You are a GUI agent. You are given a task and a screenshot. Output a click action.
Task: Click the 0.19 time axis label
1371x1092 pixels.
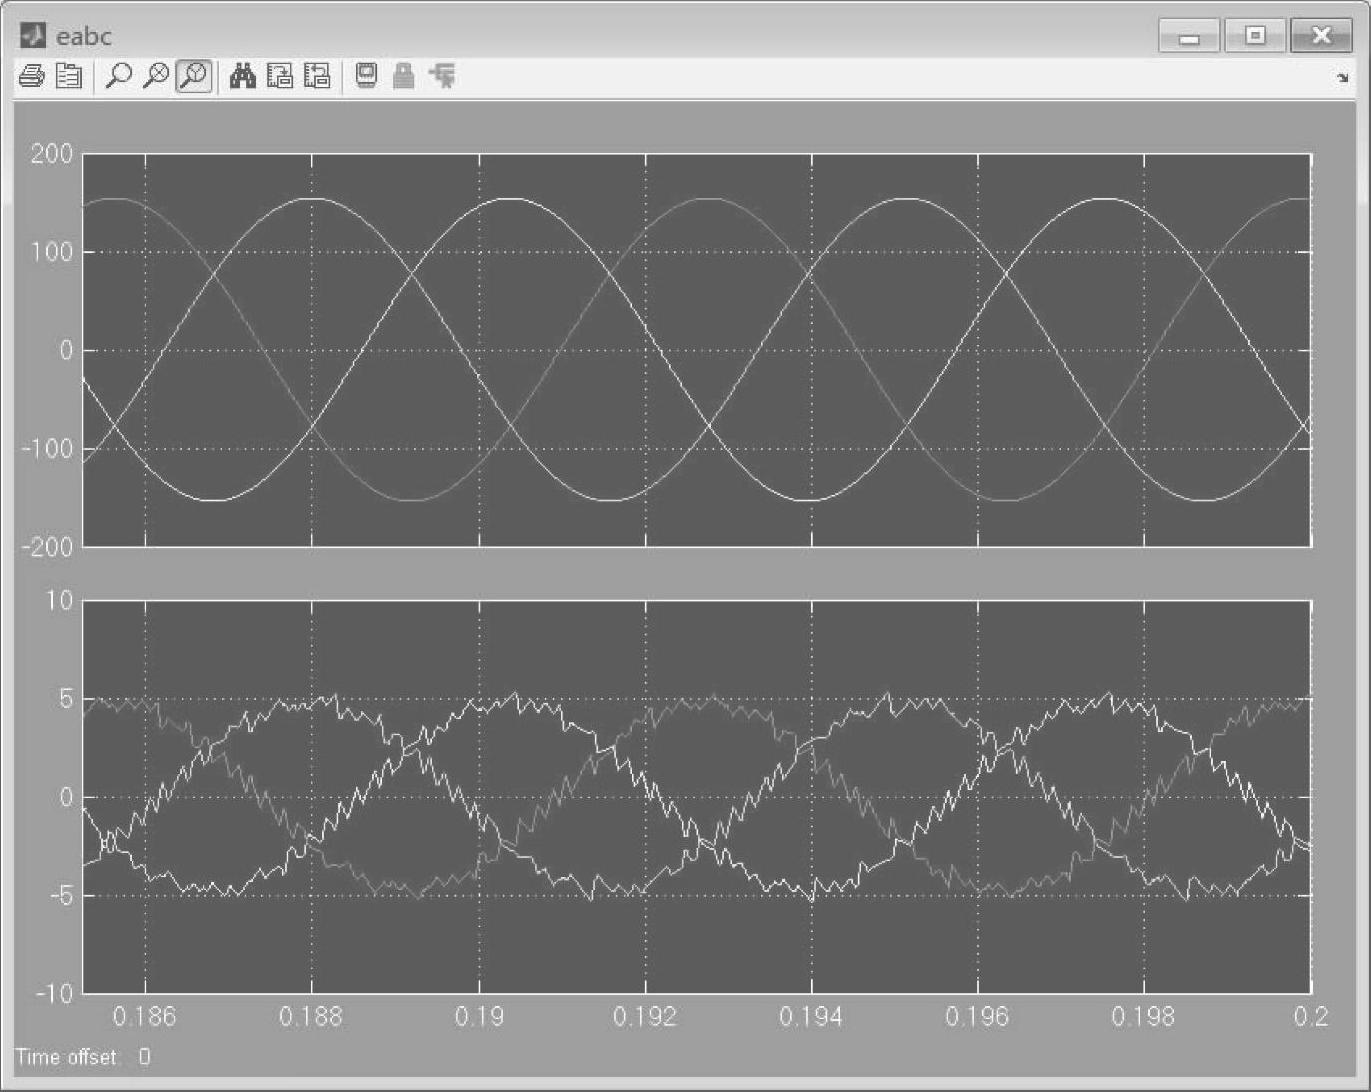(x=478, y=1017)
